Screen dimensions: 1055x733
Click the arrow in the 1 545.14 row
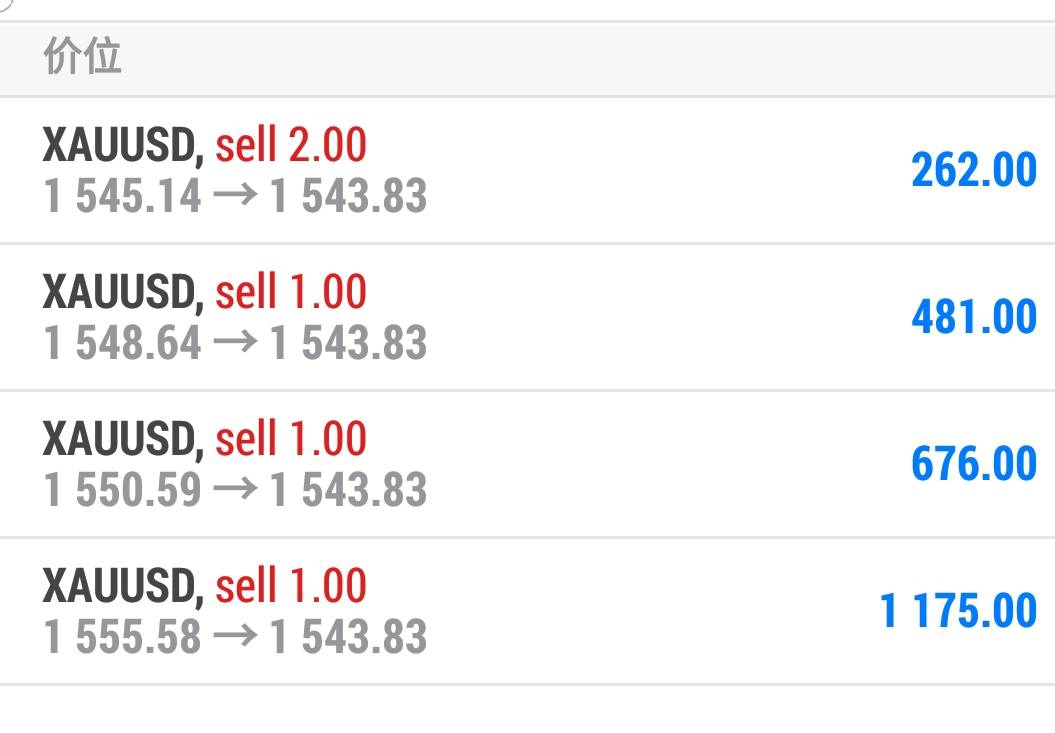pos(236,196)
